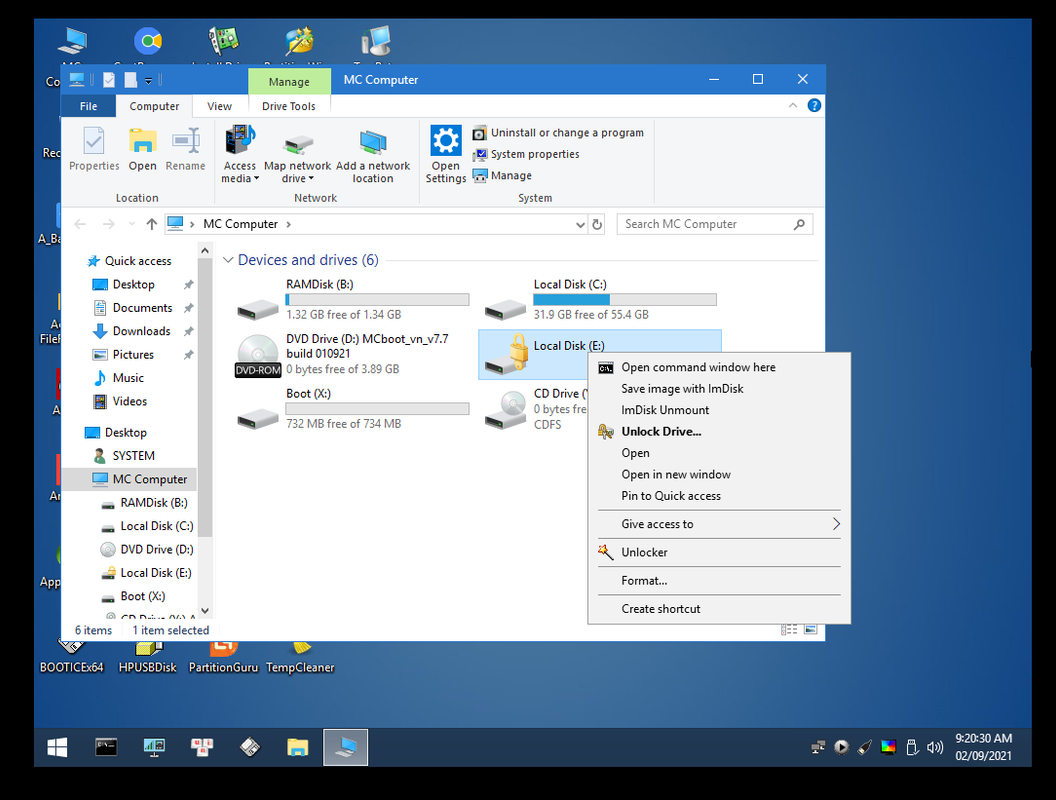Click the Open Settings gear icon
1056x800 pixels.
tap(446, 141)
